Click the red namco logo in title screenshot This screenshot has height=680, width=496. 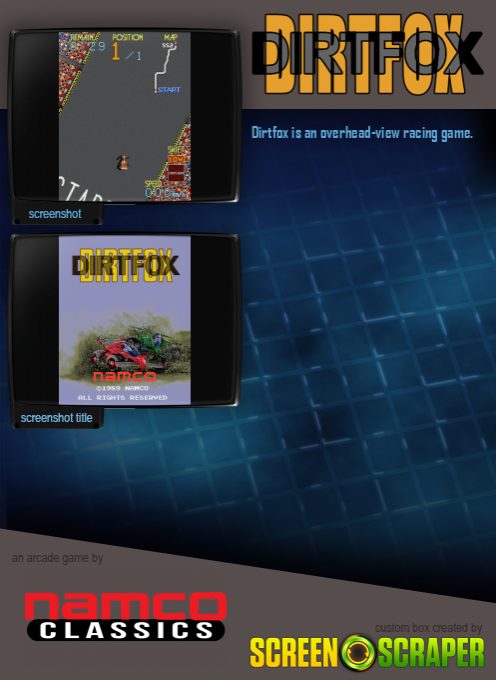click(125, 376)
